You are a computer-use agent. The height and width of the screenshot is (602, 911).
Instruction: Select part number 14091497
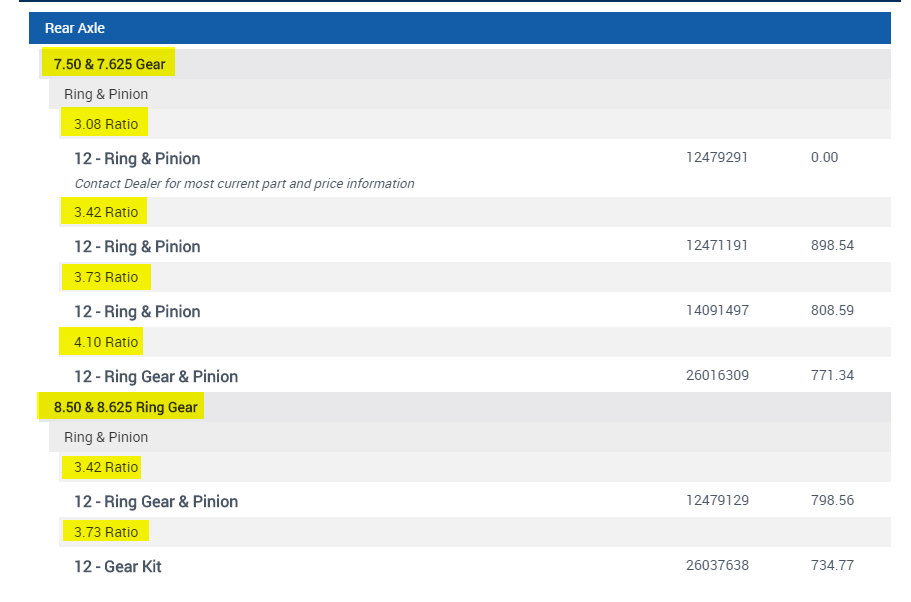[717, 310]
